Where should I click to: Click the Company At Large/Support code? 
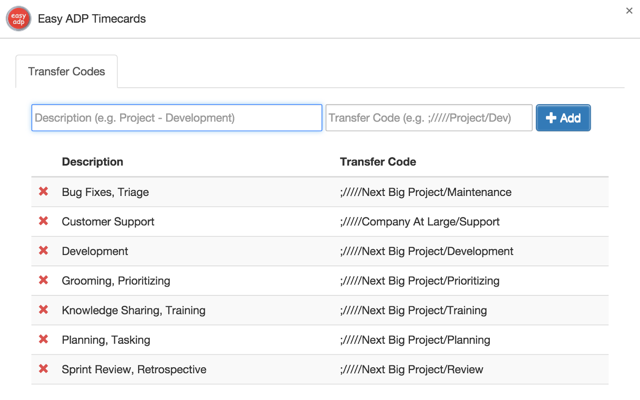tap(420, 221)
